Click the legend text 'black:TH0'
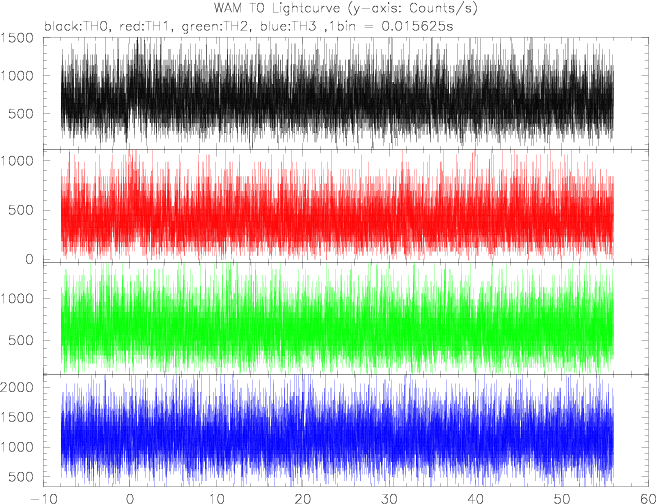The image size is (657, 504). 75,26
